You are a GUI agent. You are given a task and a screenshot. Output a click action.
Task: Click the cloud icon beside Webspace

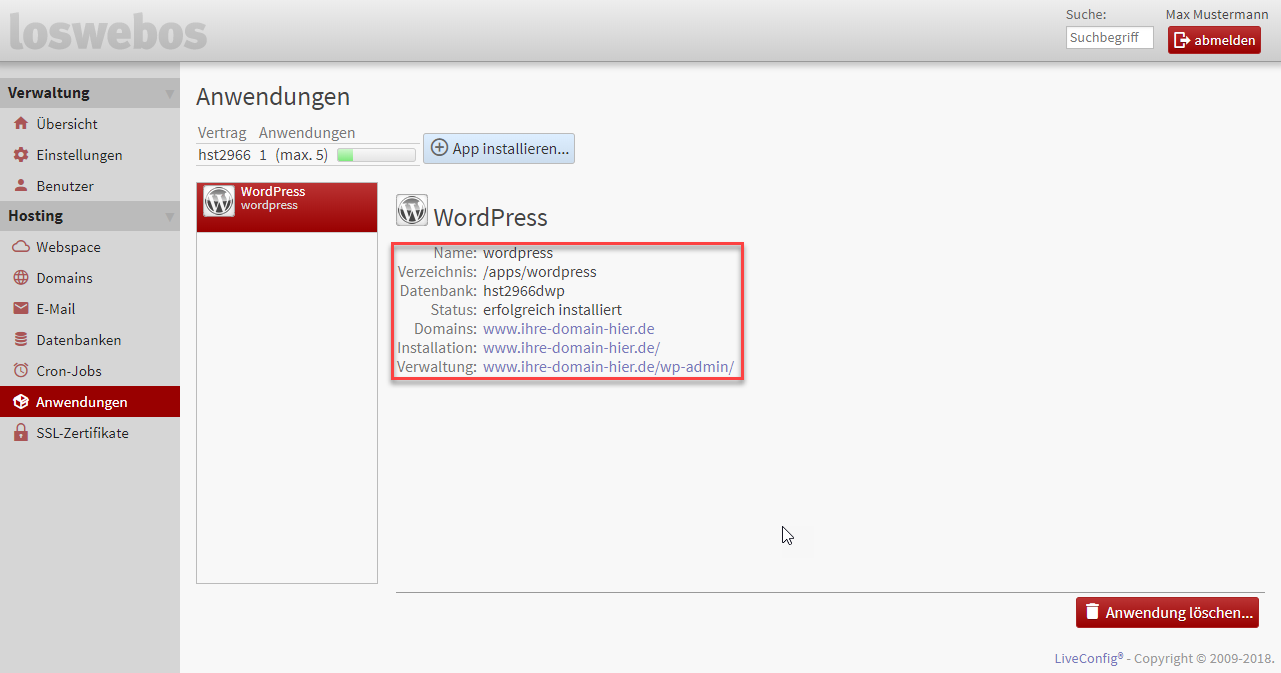20,247
